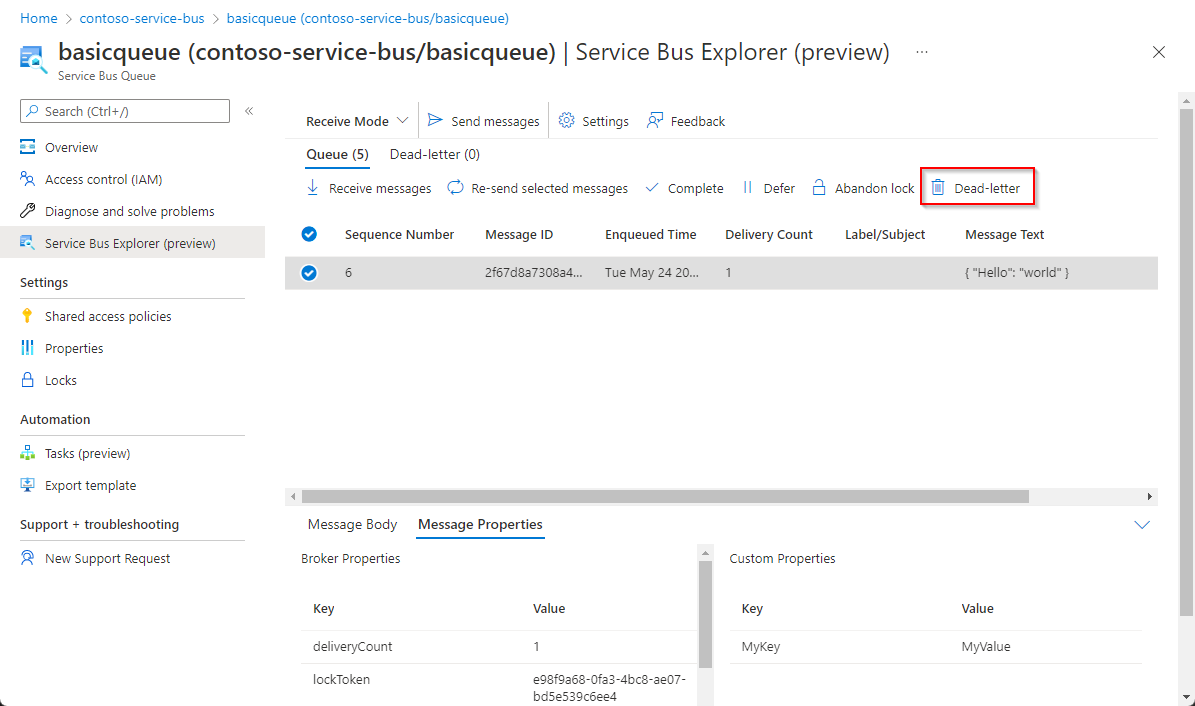Image resolution: width=1195 pixels, height=706 pixels.
Task: Click the Complete checkmark icon
Action: click(x=652, y=188)
